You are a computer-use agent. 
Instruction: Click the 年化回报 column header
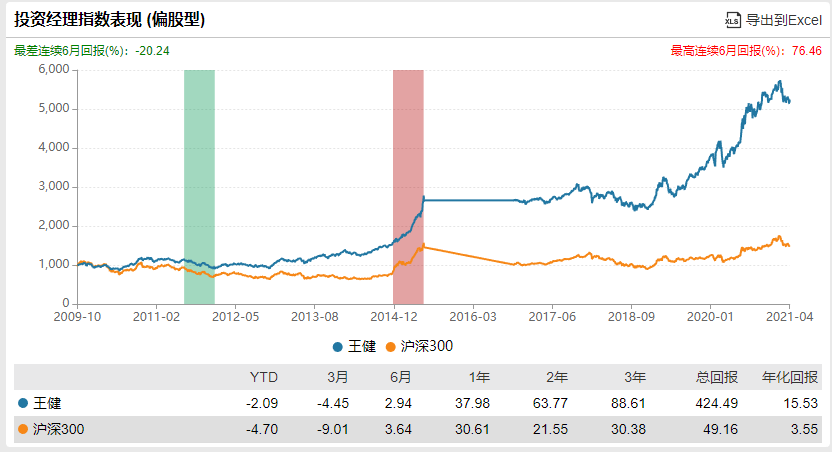pyautogui.click(x=790, y=377)
